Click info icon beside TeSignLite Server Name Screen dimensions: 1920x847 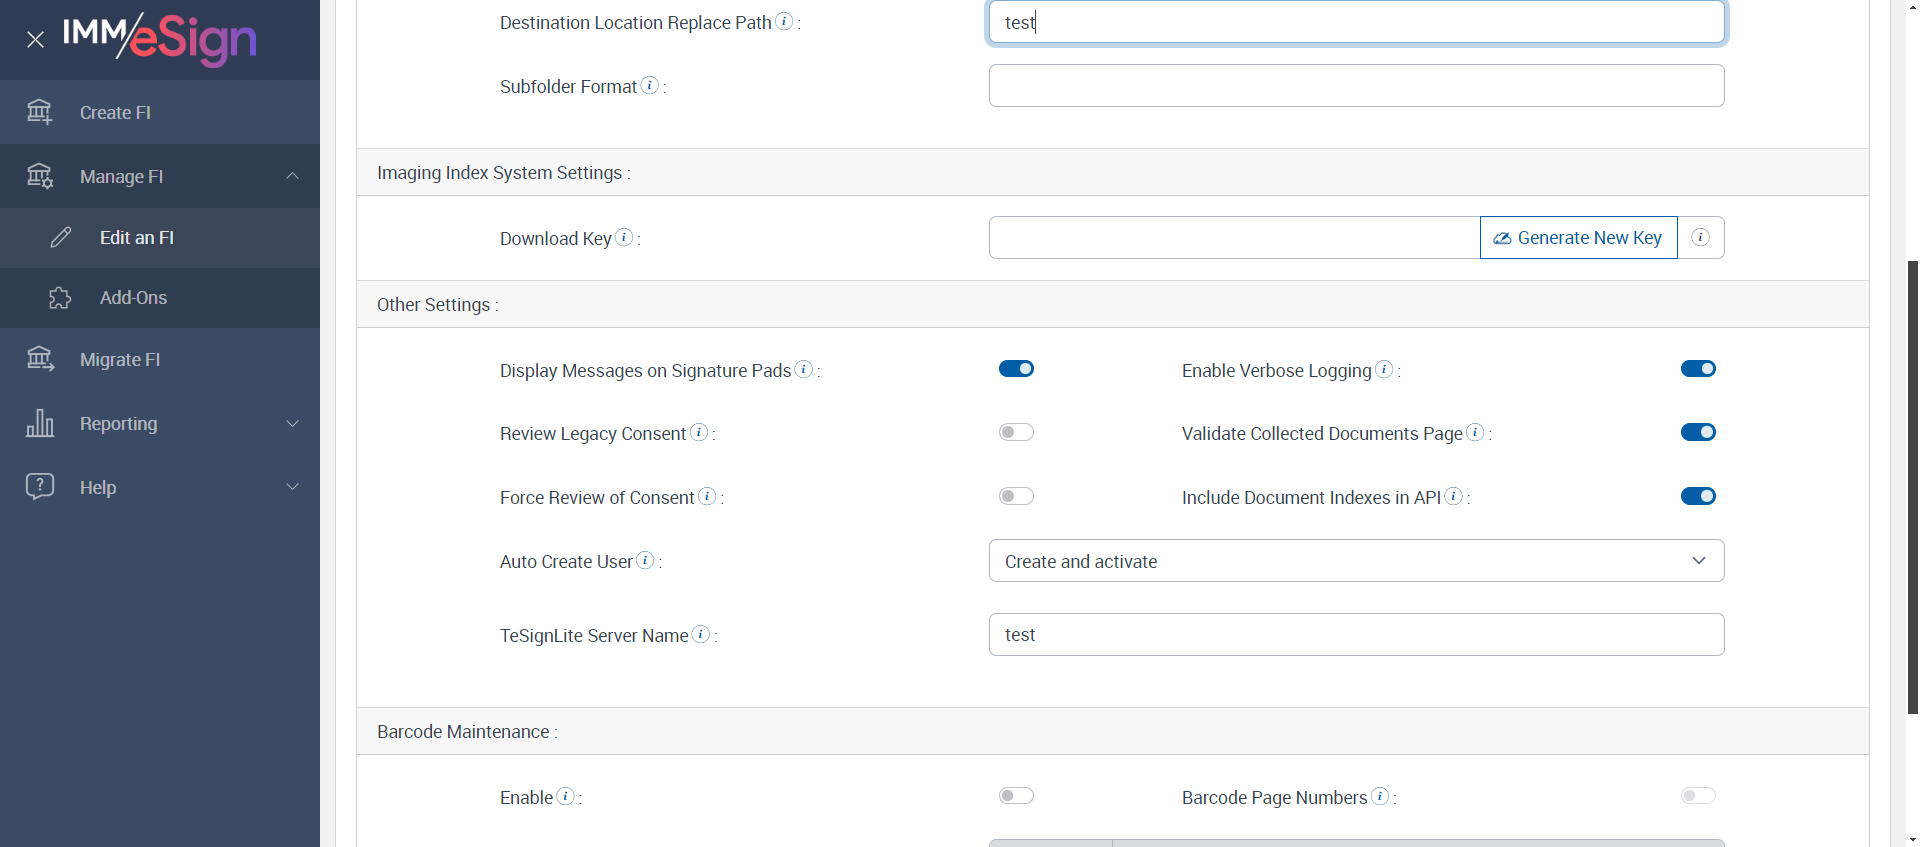point(701,634)
